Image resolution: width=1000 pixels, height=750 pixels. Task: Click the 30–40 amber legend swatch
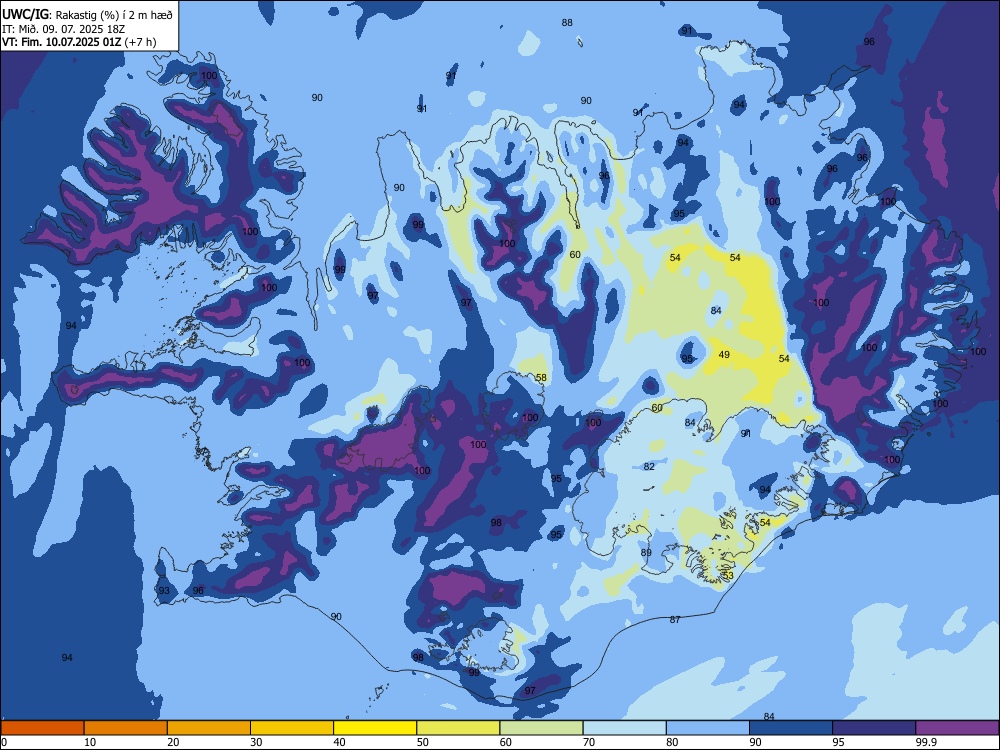coord(292,728)
